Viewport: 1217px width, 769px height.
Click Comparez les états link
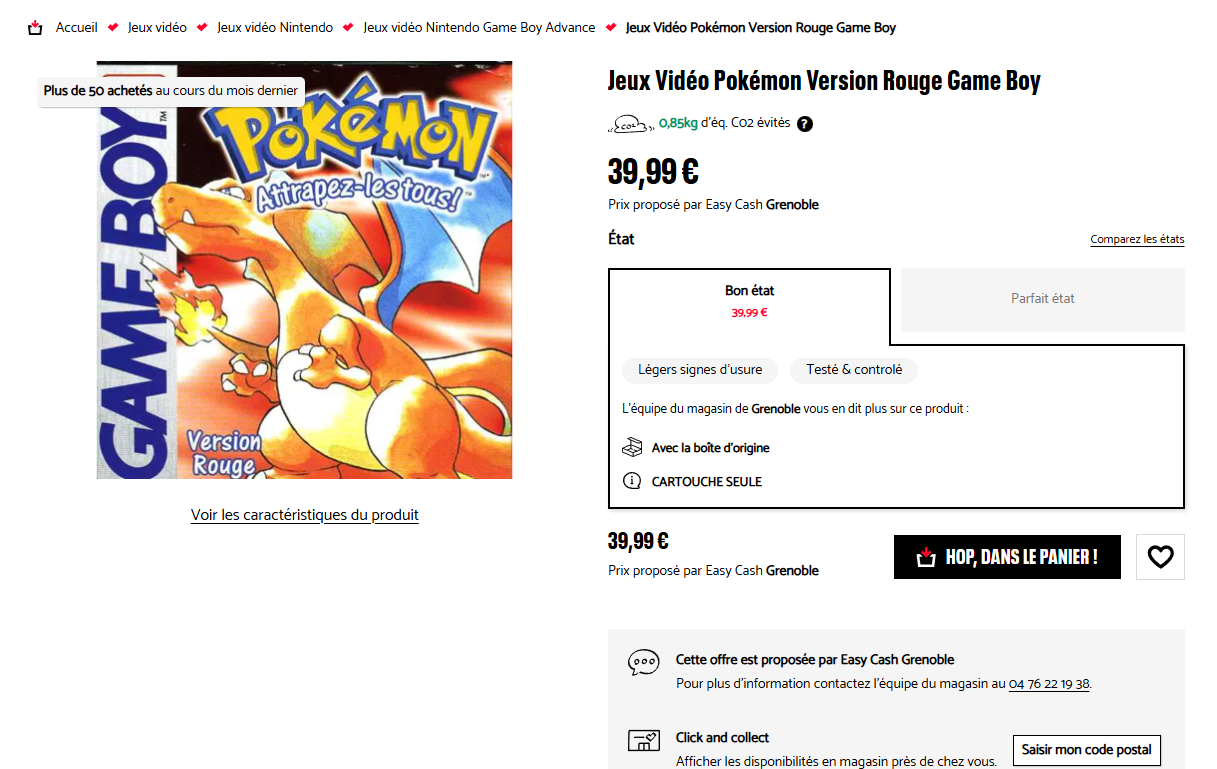pos(1137,240)
